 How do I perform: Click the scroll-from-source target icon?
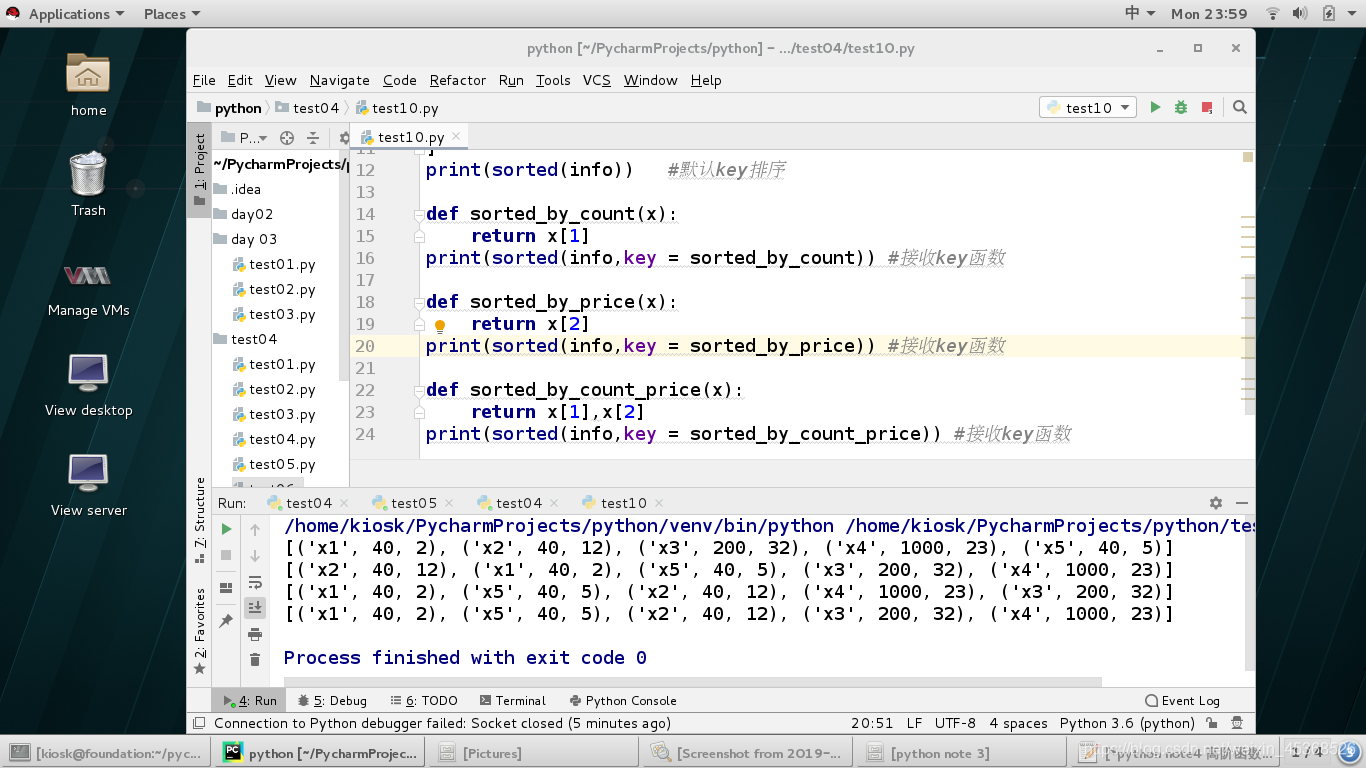click(287, 138)
